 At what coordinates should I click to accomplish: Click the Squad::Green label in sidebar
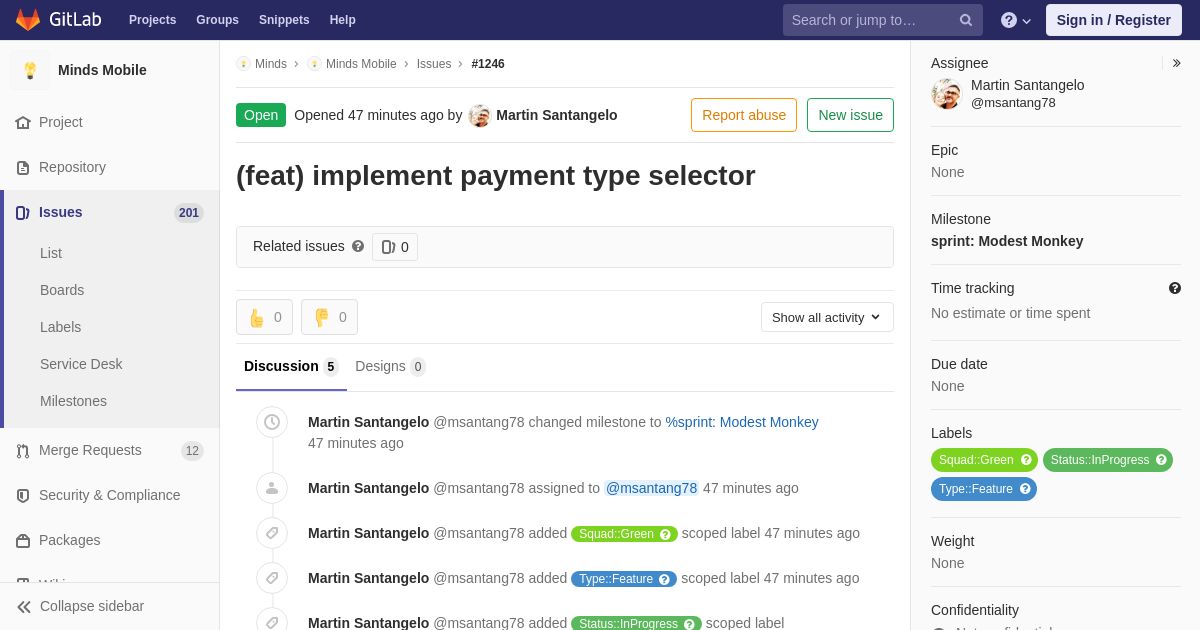984,460
